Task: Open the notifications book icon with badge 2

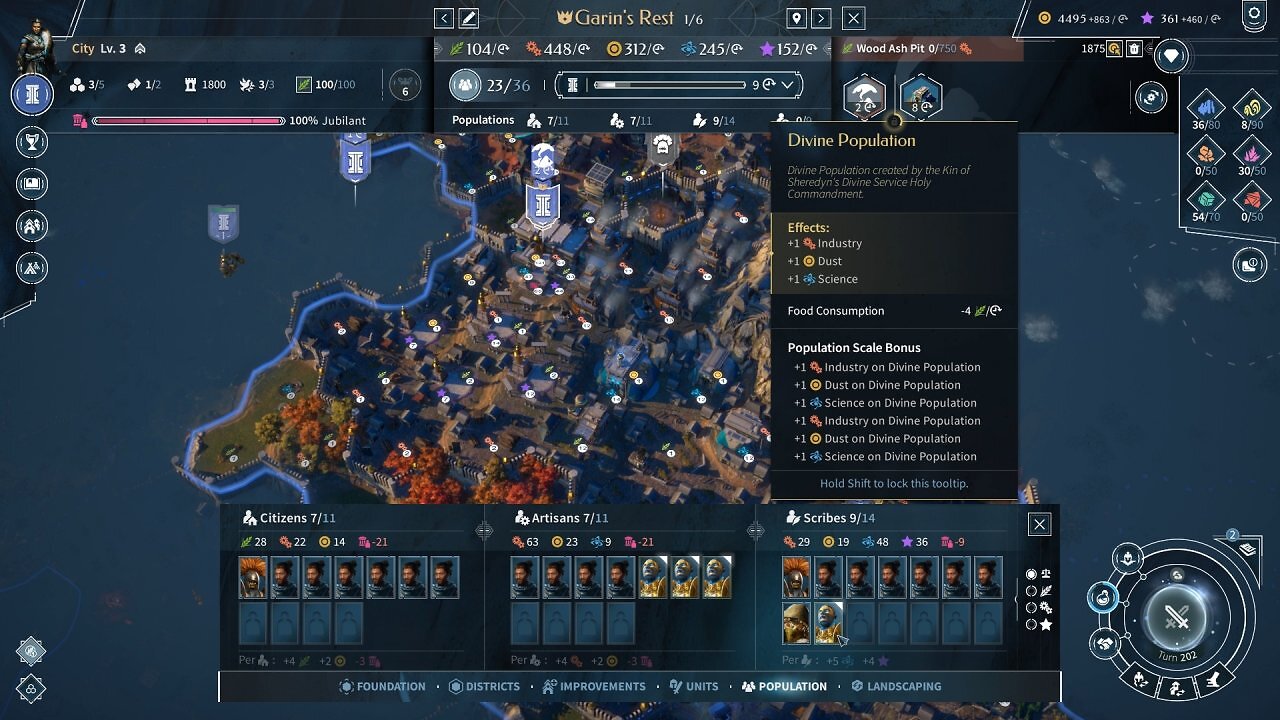Action: click(x=1247, y=548)
